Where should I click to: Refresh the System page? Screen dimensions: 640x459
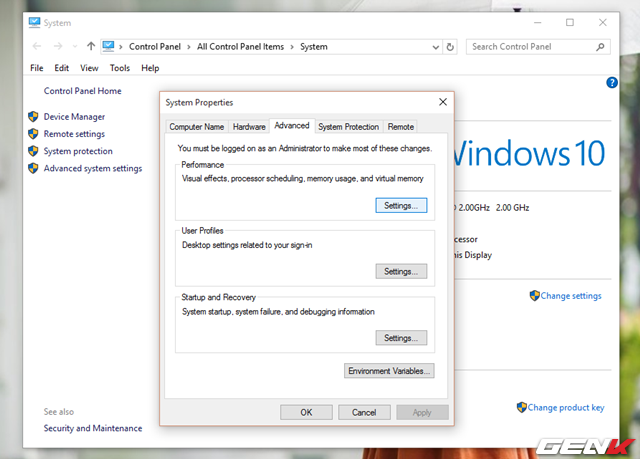point(450,47)
